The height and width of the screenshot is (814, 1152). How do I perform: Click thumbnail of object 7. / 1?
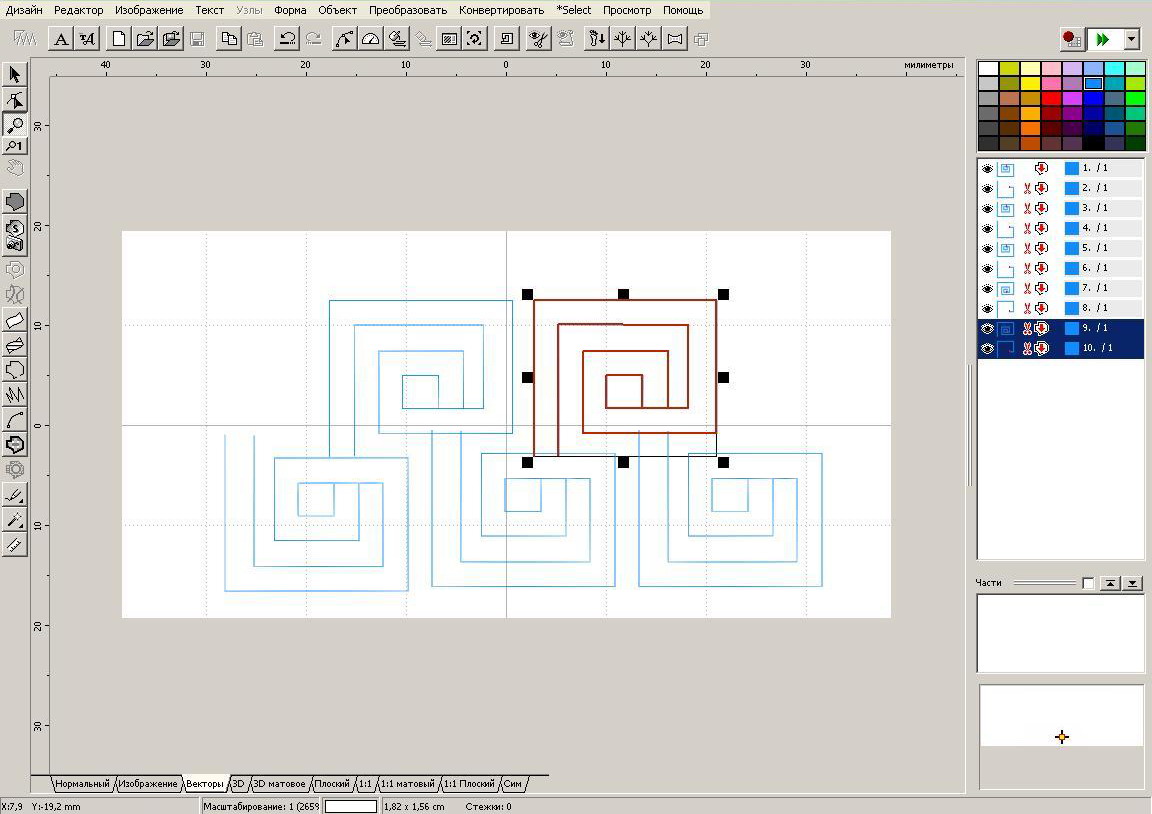(x=1006, y=288)
